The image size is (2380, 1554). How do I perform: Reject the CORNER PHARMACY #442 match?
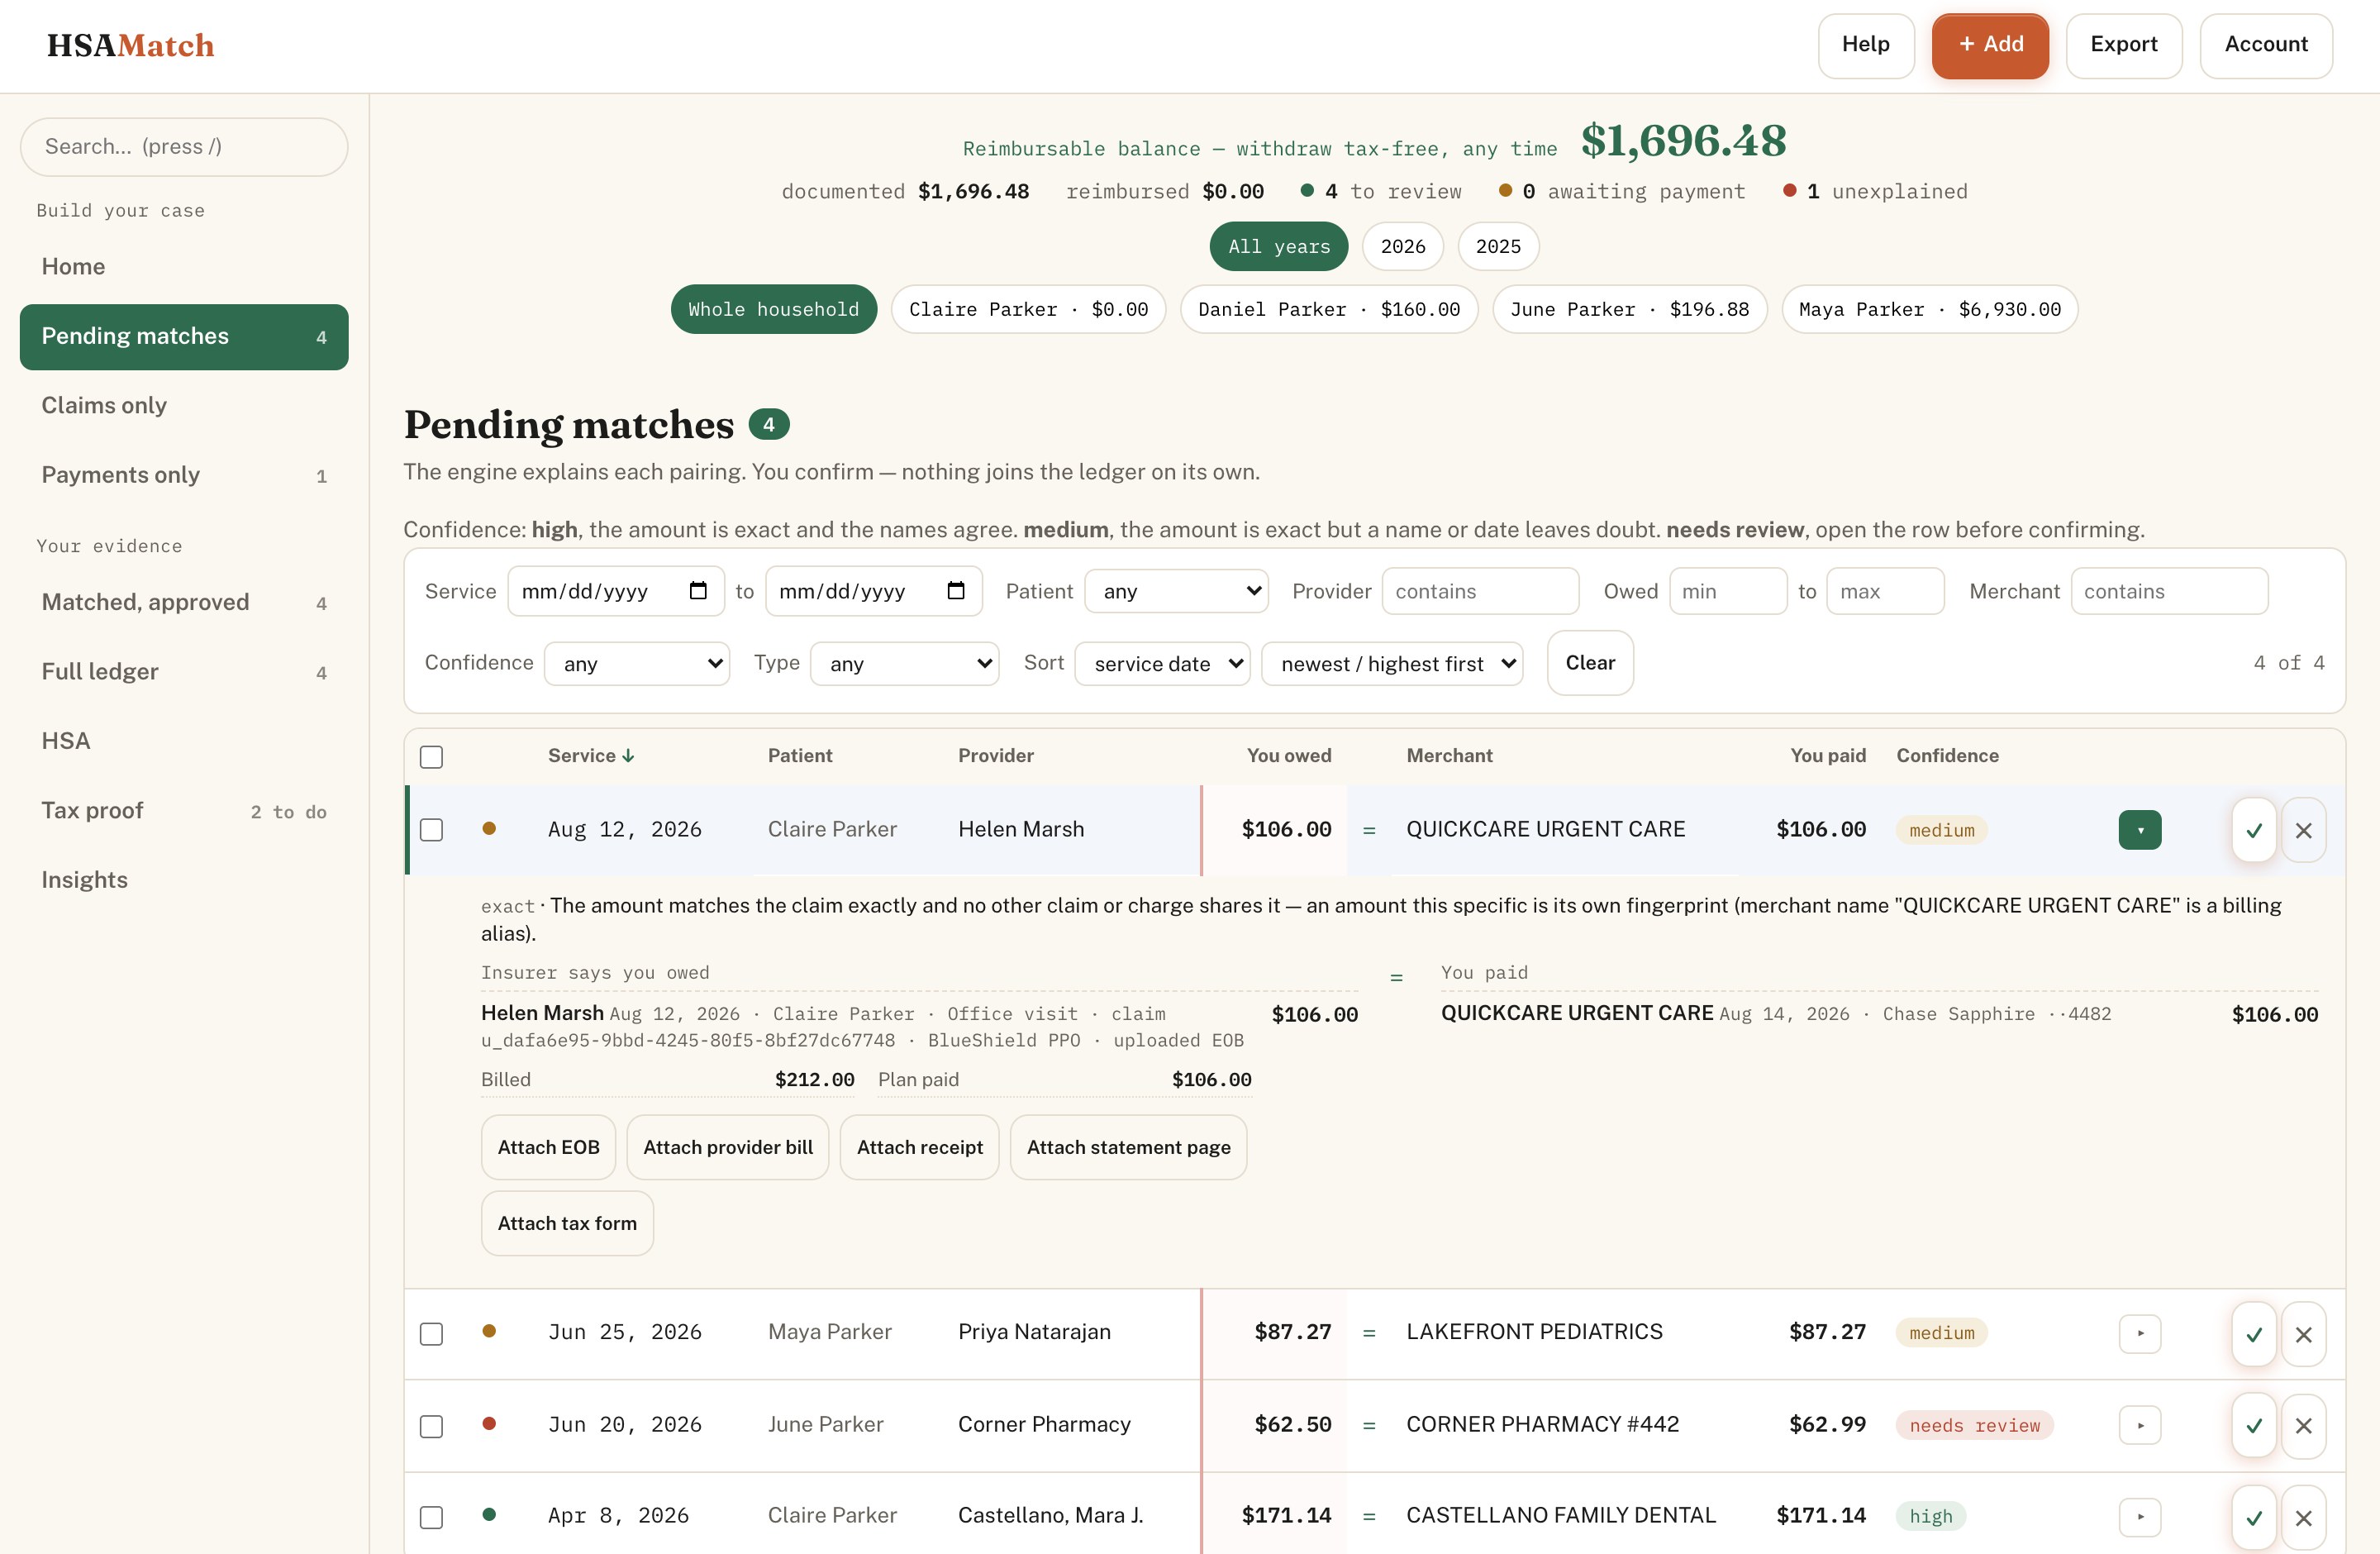click(2304, 1426)
